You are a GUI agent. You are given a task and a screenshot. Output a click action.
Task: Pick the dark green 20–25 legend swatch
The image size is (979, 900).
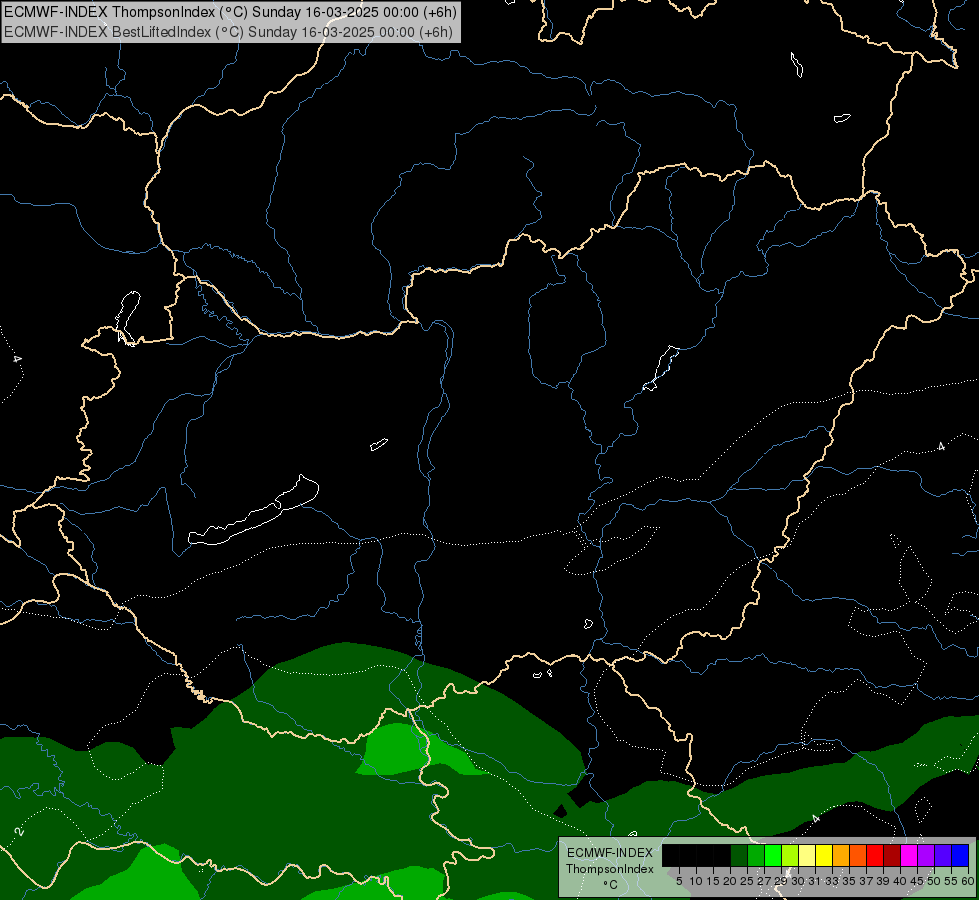[739, 855]
